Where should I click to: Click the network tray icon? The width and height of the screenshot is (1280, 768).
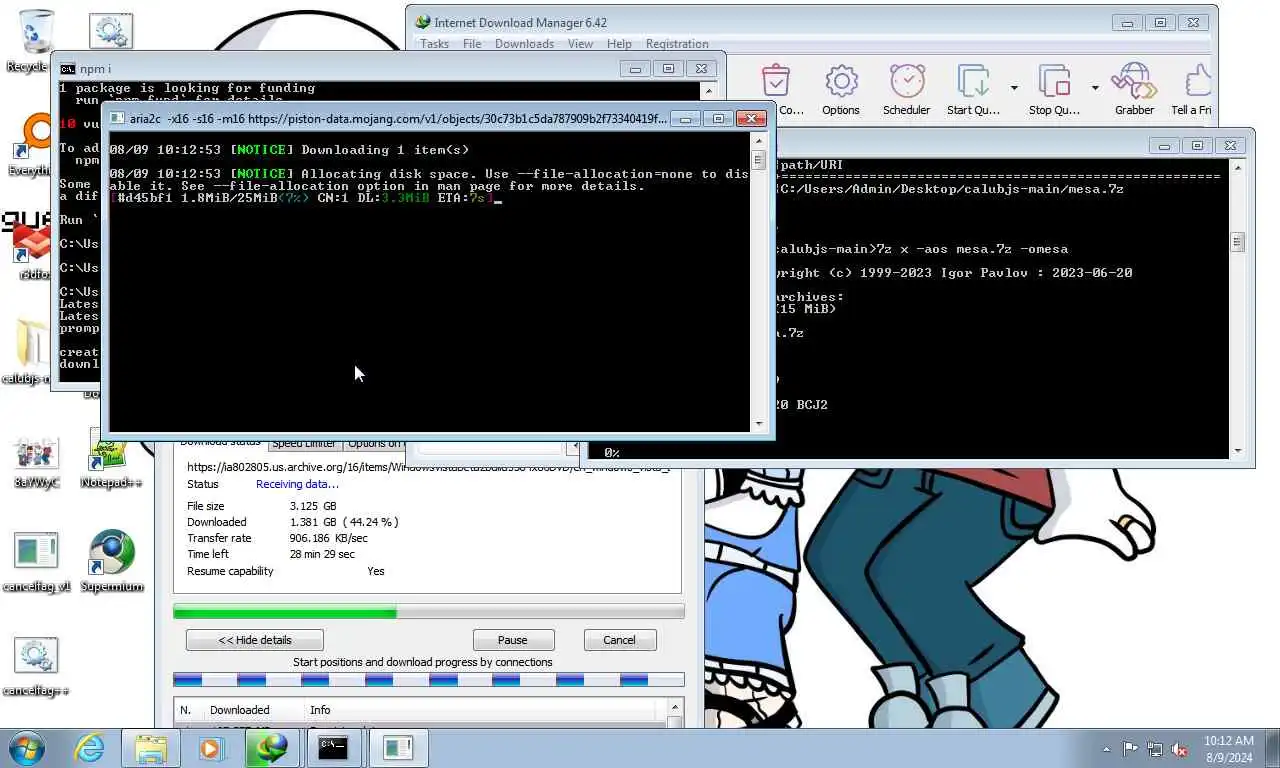(x=1155, y=749)
